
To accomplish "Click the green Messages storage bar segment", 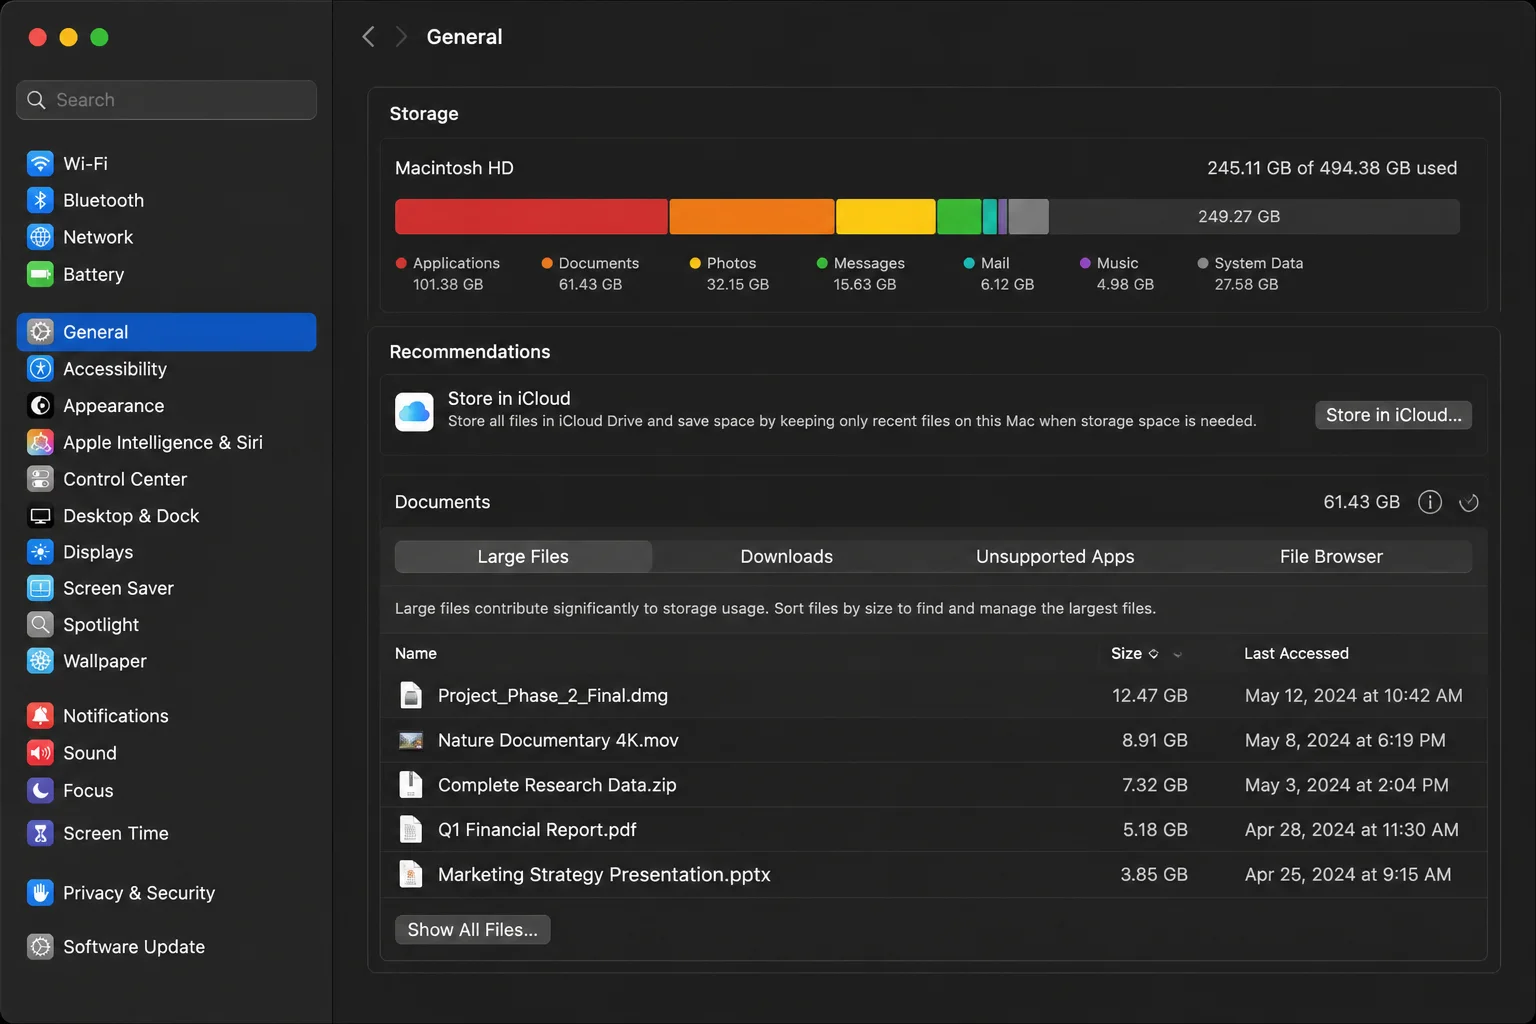I will coord(960,217).
